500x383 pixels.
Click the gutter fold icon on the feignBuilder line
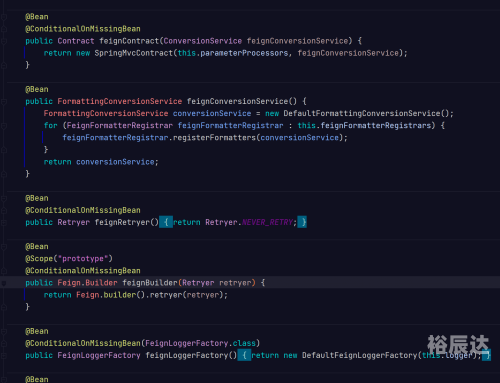tap(4, 283)
